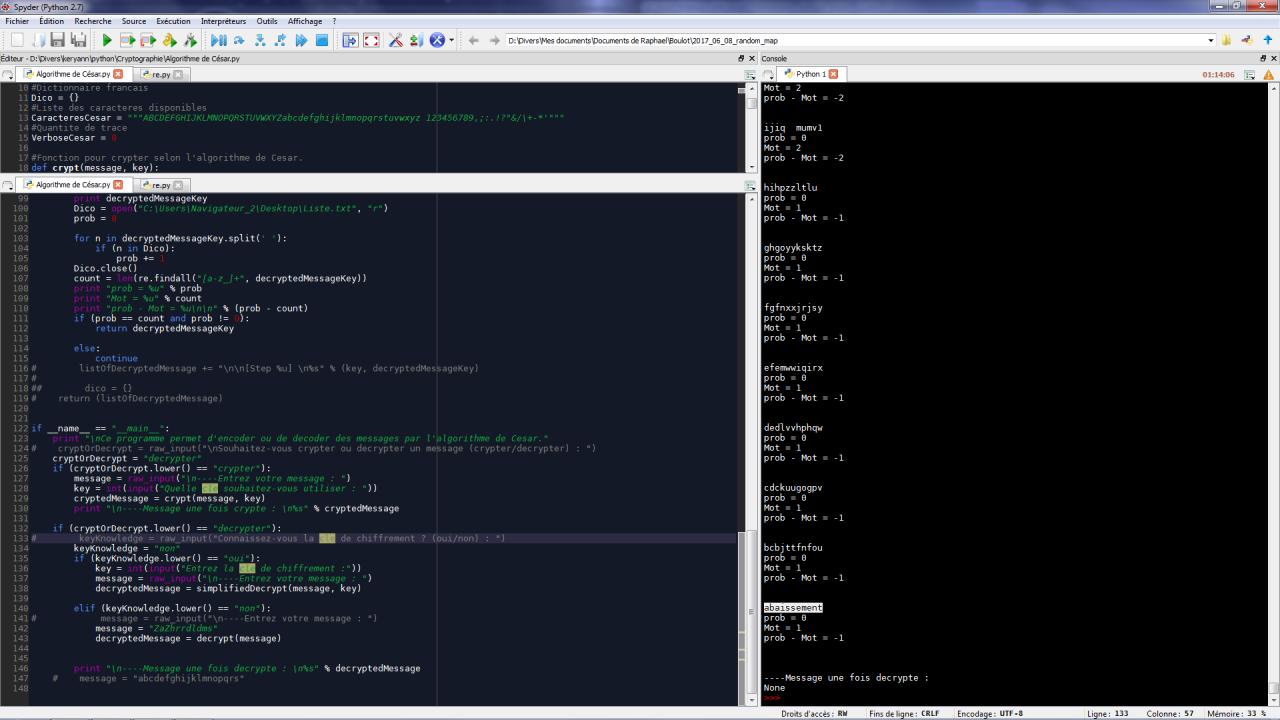Close the Éditeur pane
The width and height of the screenshot is (1280, 720).
[x=751, y=59]
